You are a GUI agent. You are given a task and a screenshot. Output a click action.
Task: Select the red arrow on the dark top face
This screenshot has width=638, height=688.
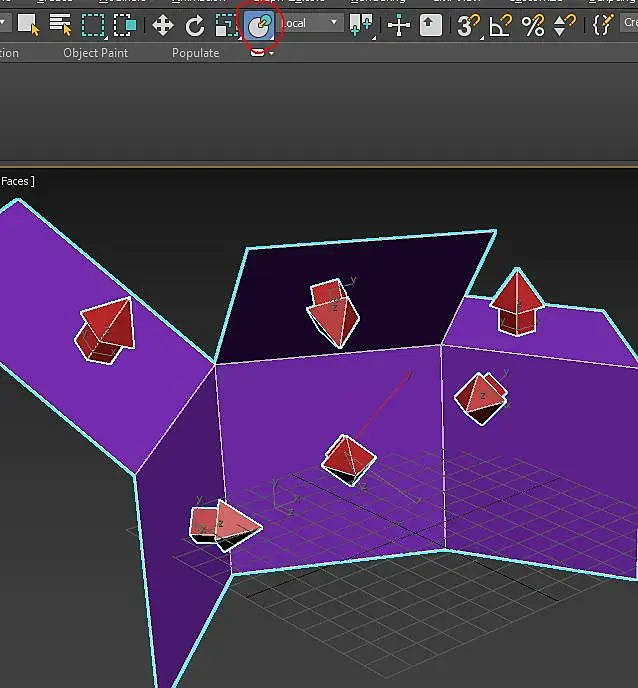(x=333, y=313)
